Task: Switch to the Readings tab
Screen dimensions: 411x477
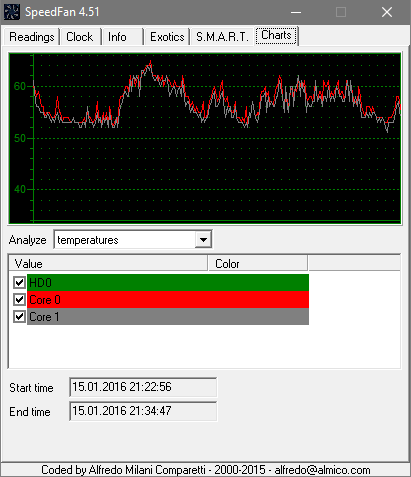Action: (32, 37)
